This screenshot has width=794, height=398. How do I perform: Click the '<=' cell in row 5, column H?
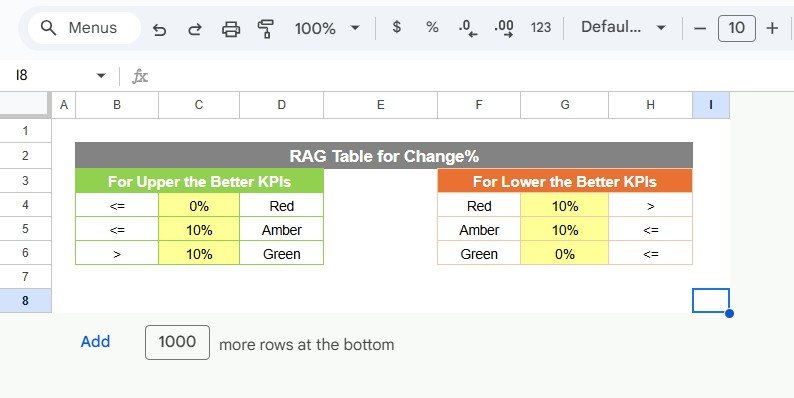pos(651,229)
